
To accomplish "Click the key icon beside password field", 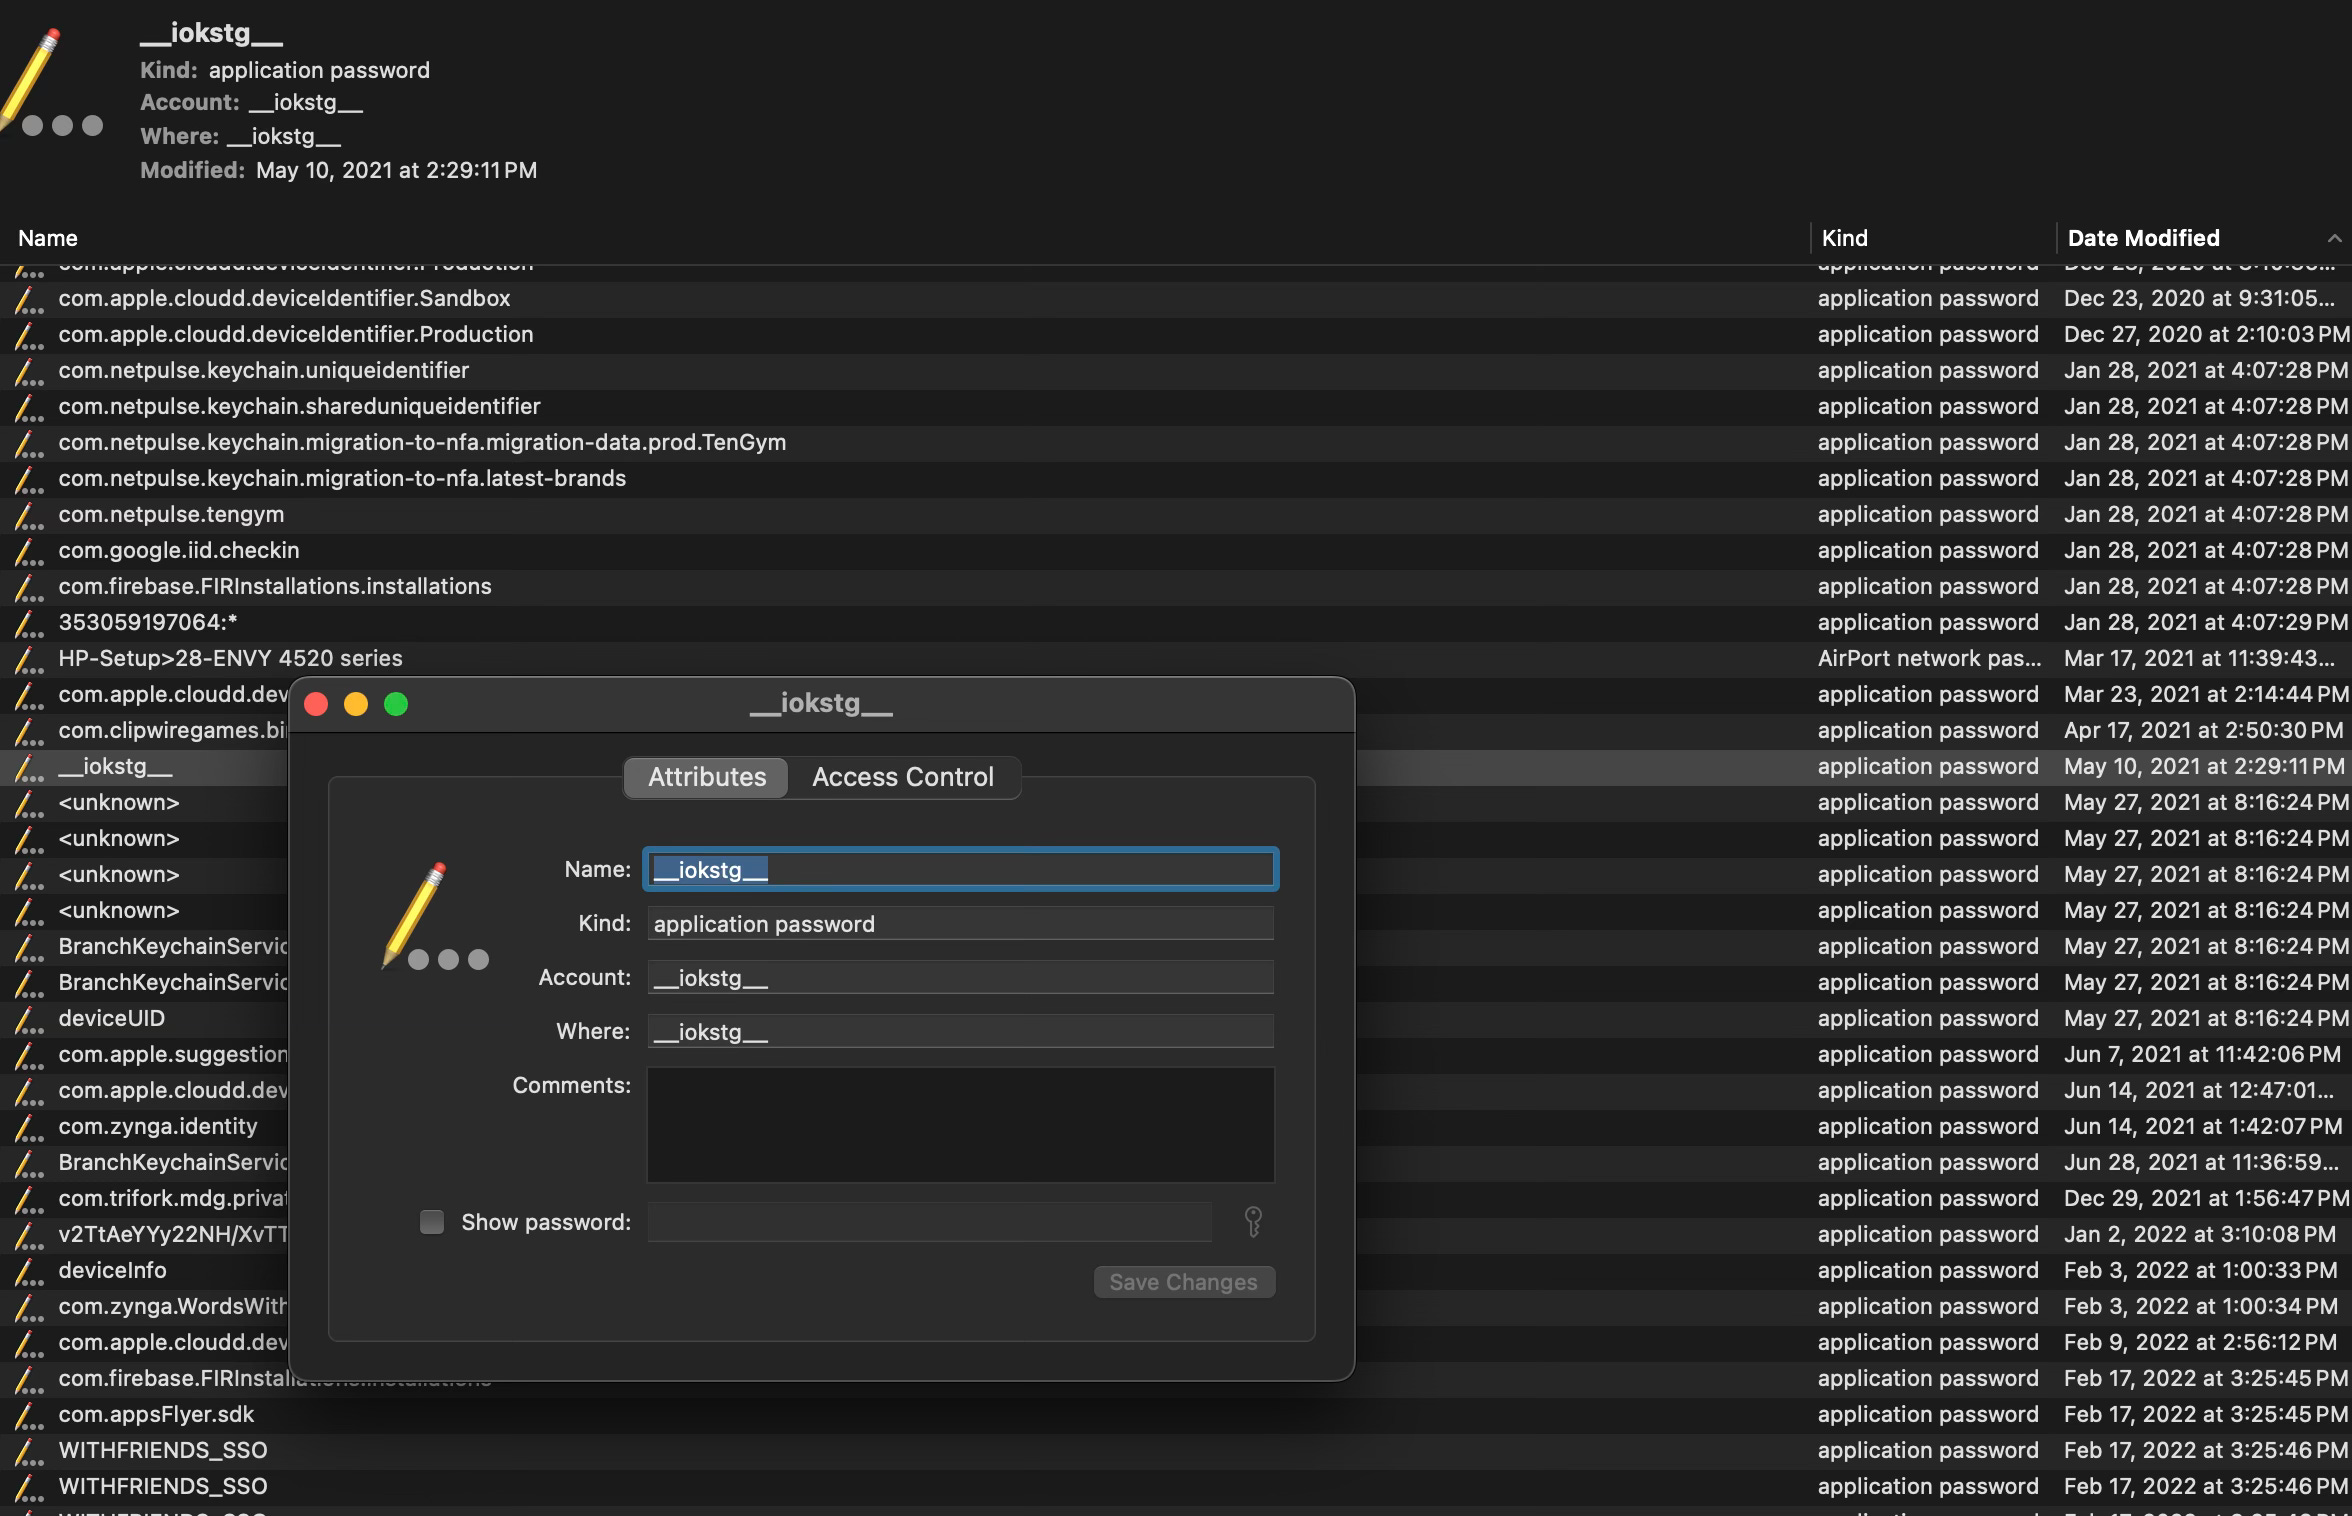I will click(x=1252, y=1221).
